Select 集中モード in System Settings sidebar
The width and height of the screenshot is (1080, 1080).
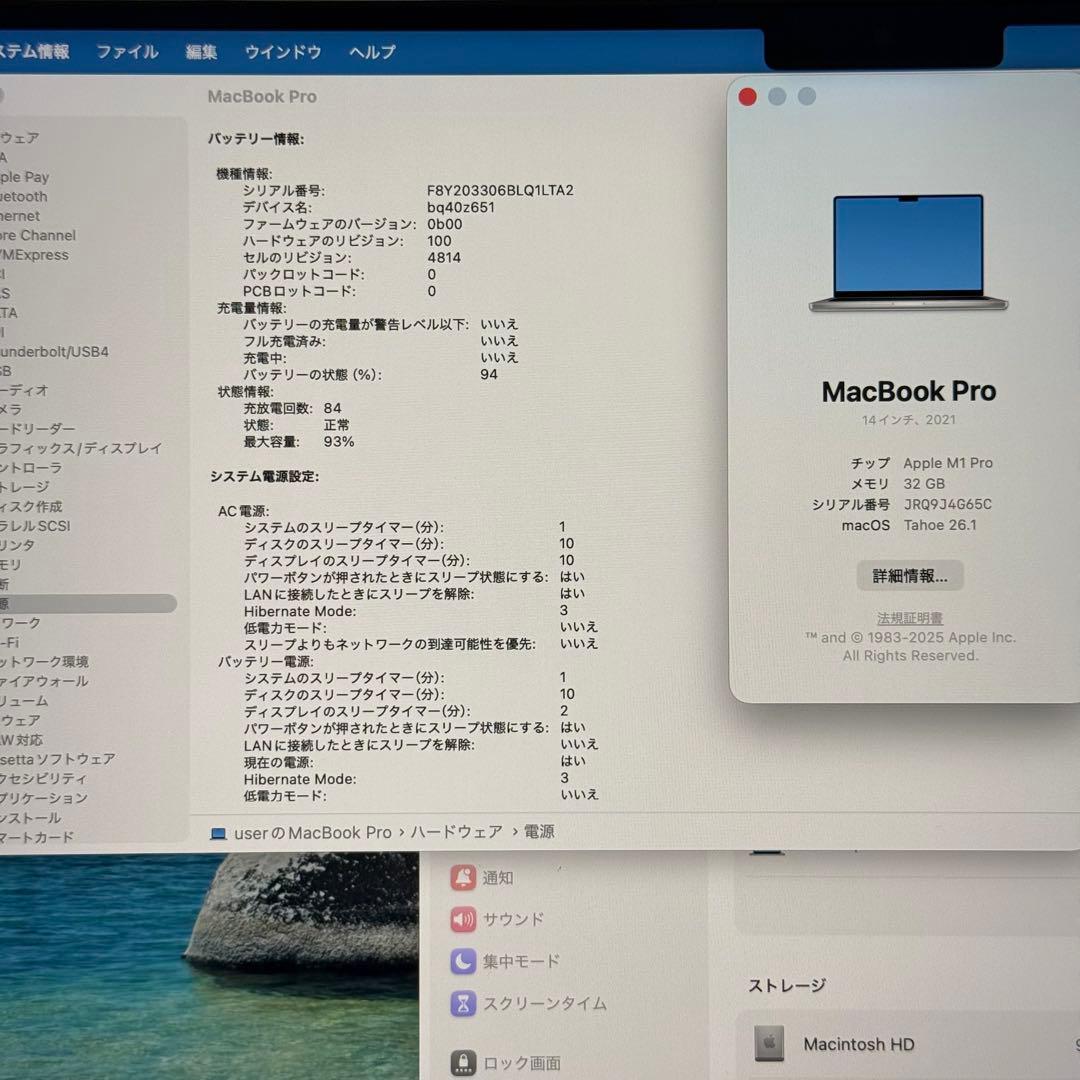(521, 961)
